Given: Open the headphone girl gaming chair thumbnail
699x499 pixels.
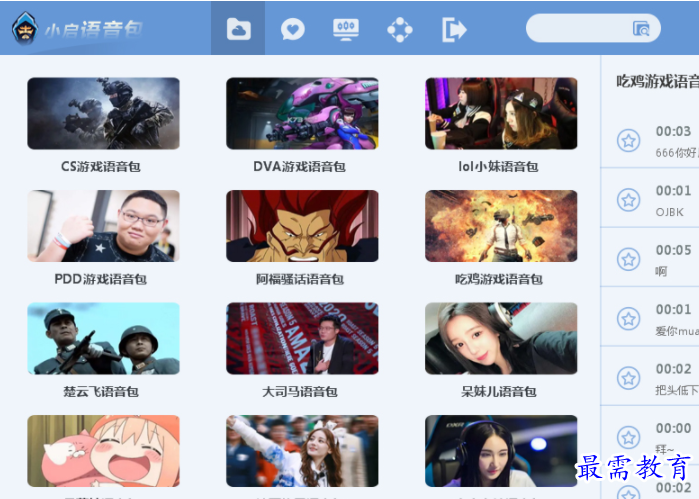Looking at the screenshot, I should [501, 451].
